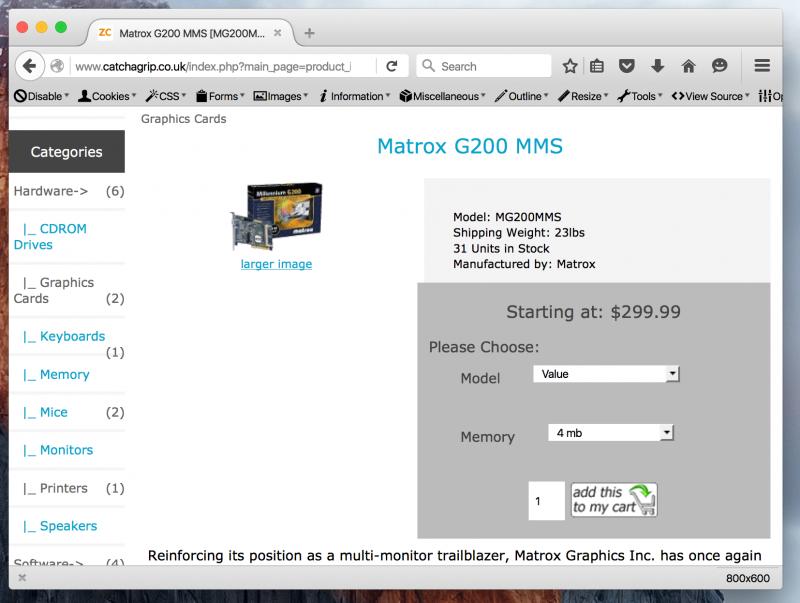The height and width of the screenshot is (603, 800).
Task: Bookmark this page with the star icon
Action: pyautogui.click(x=570, y=66)
